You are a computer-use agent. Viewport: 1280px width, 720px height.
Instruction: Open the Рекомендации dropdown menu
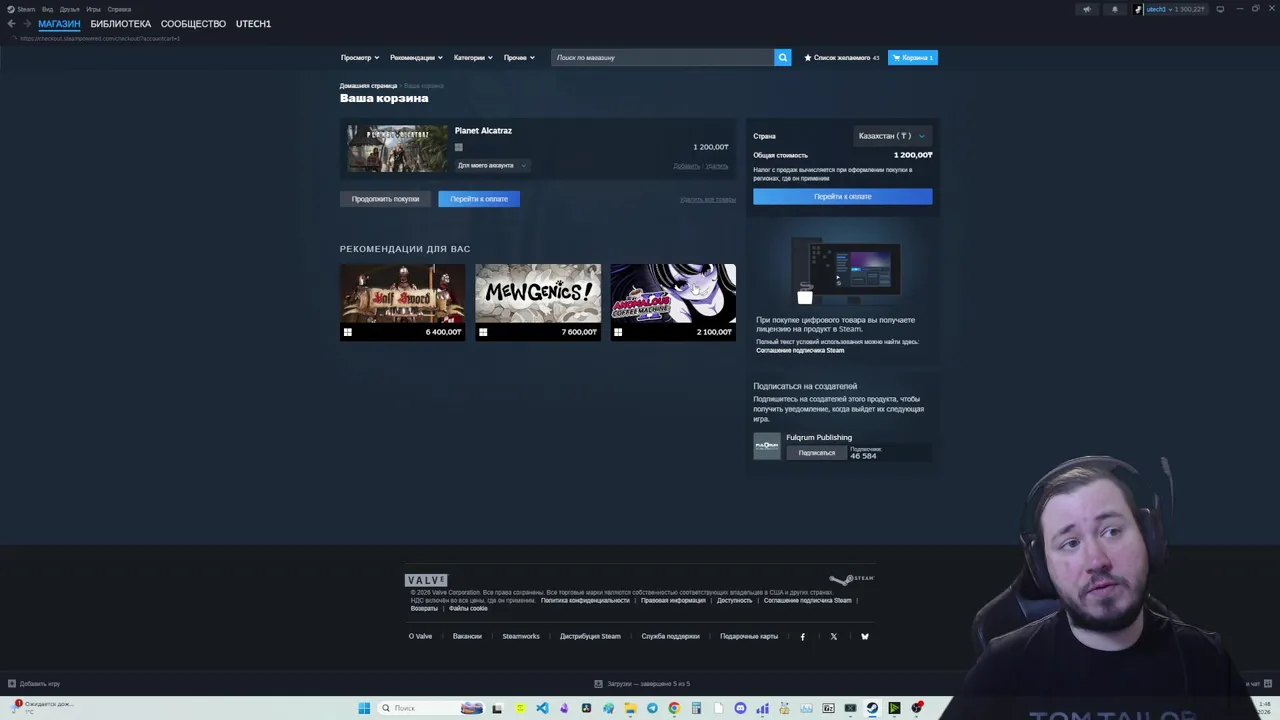coord(416,57)
